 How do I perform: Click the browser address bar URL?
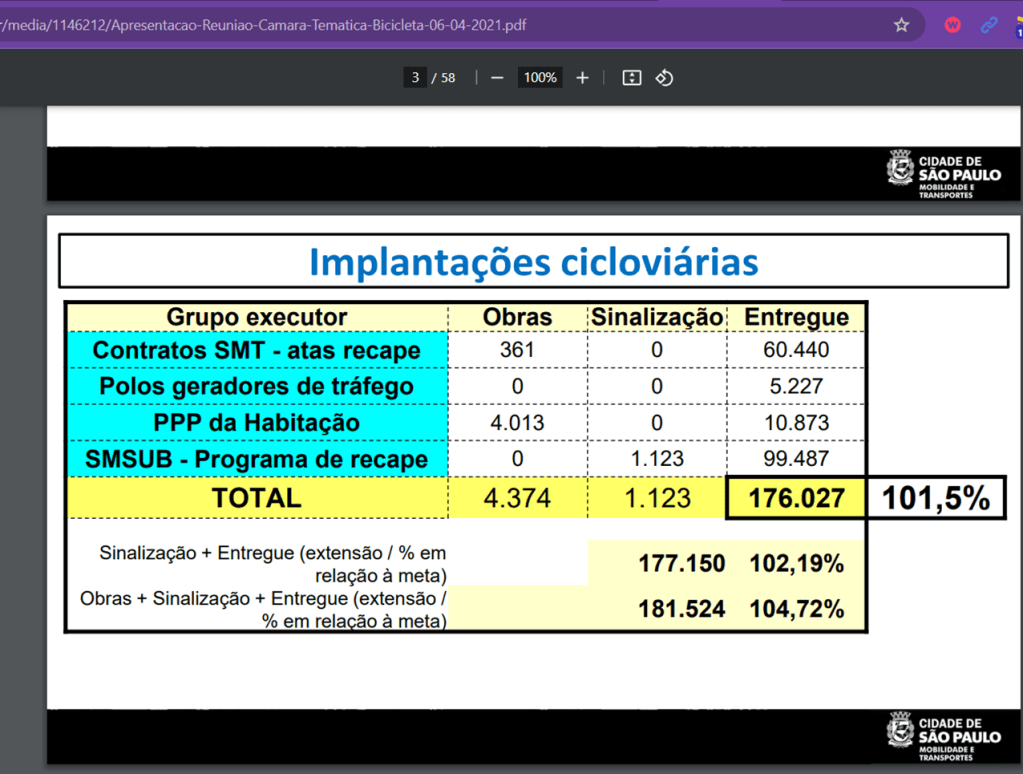tap(300, 25)
